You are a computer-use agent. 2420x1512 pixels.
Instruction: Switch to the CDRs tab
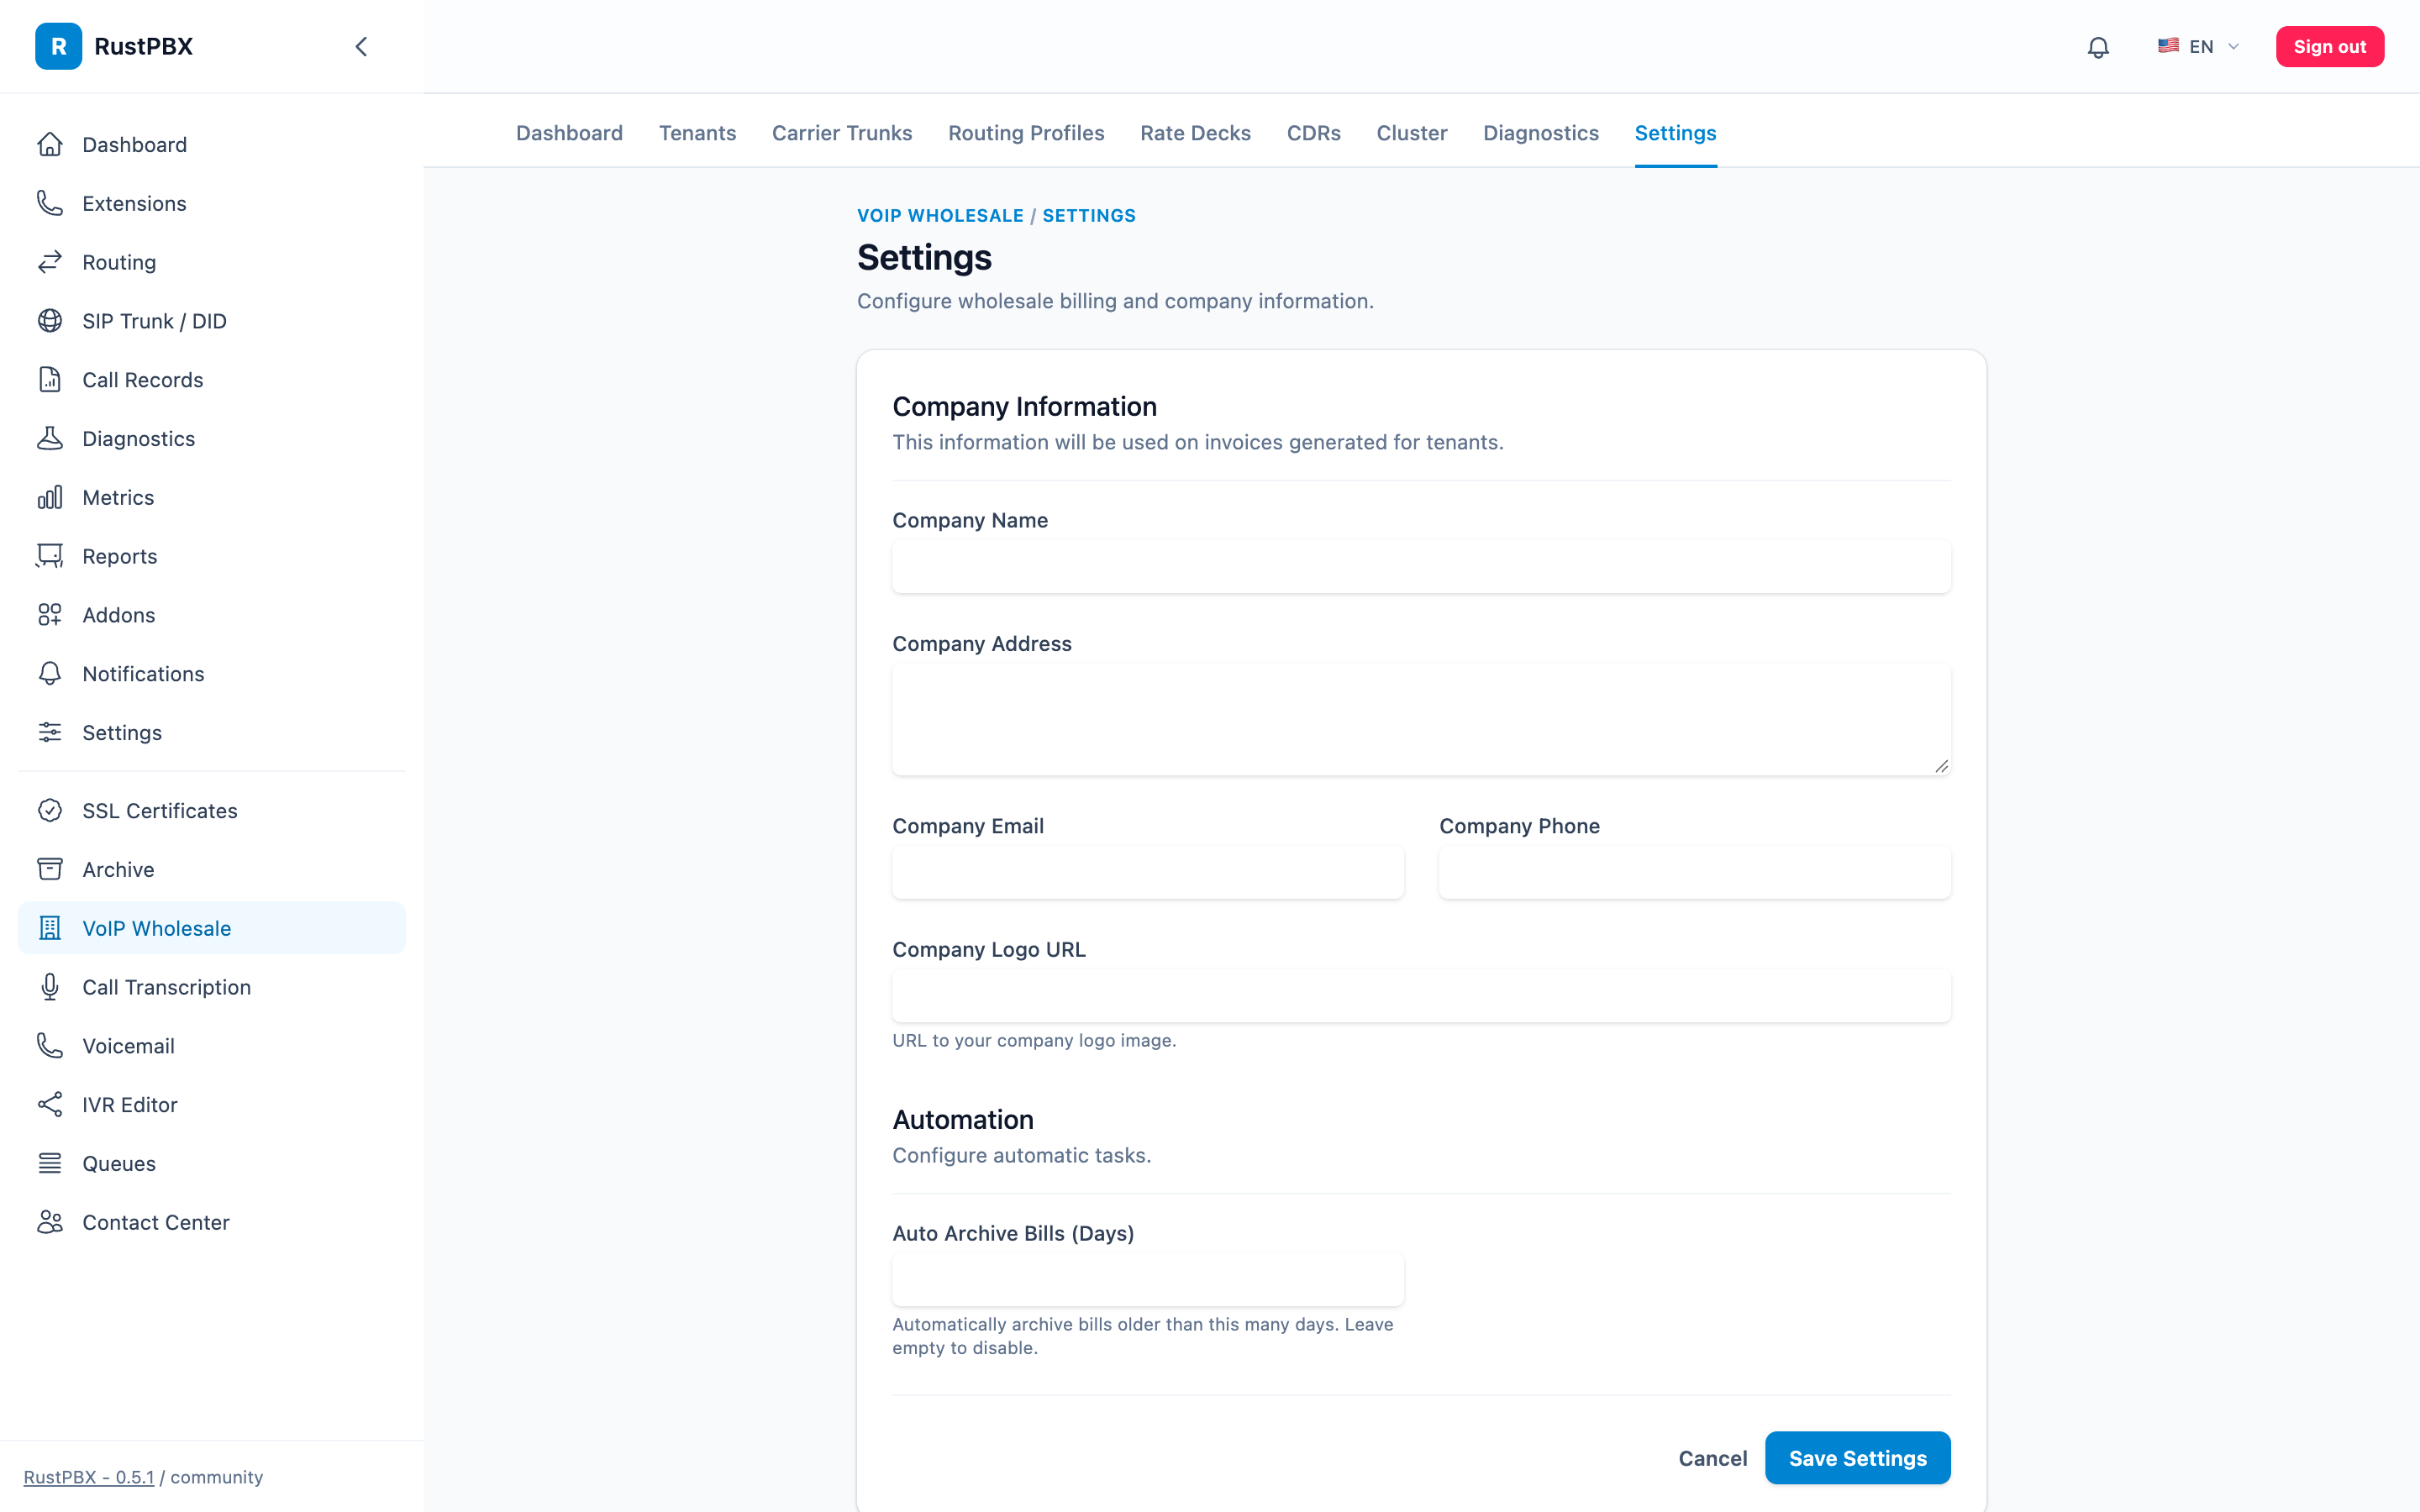1313,133
